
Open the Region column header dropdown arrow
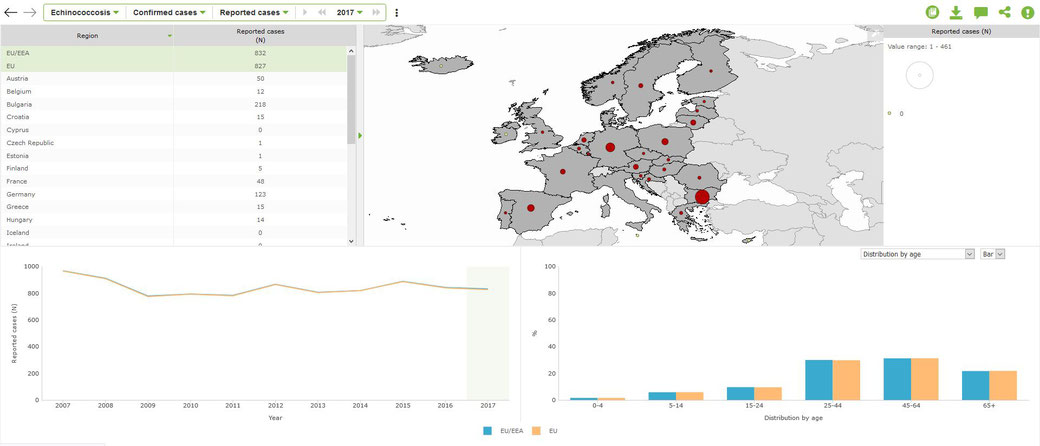click(x=170, y=36)
